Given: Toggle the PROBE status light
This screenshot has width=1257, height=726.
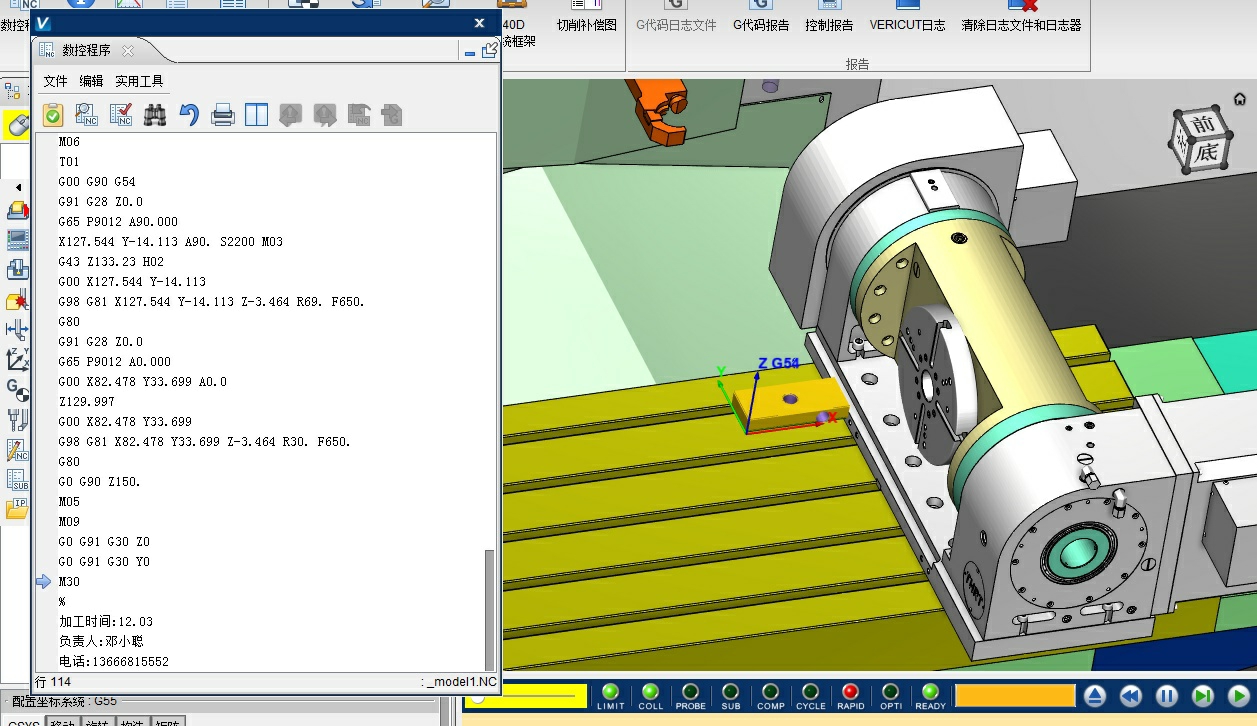Looking at the screenshot, I should point(690,691).
